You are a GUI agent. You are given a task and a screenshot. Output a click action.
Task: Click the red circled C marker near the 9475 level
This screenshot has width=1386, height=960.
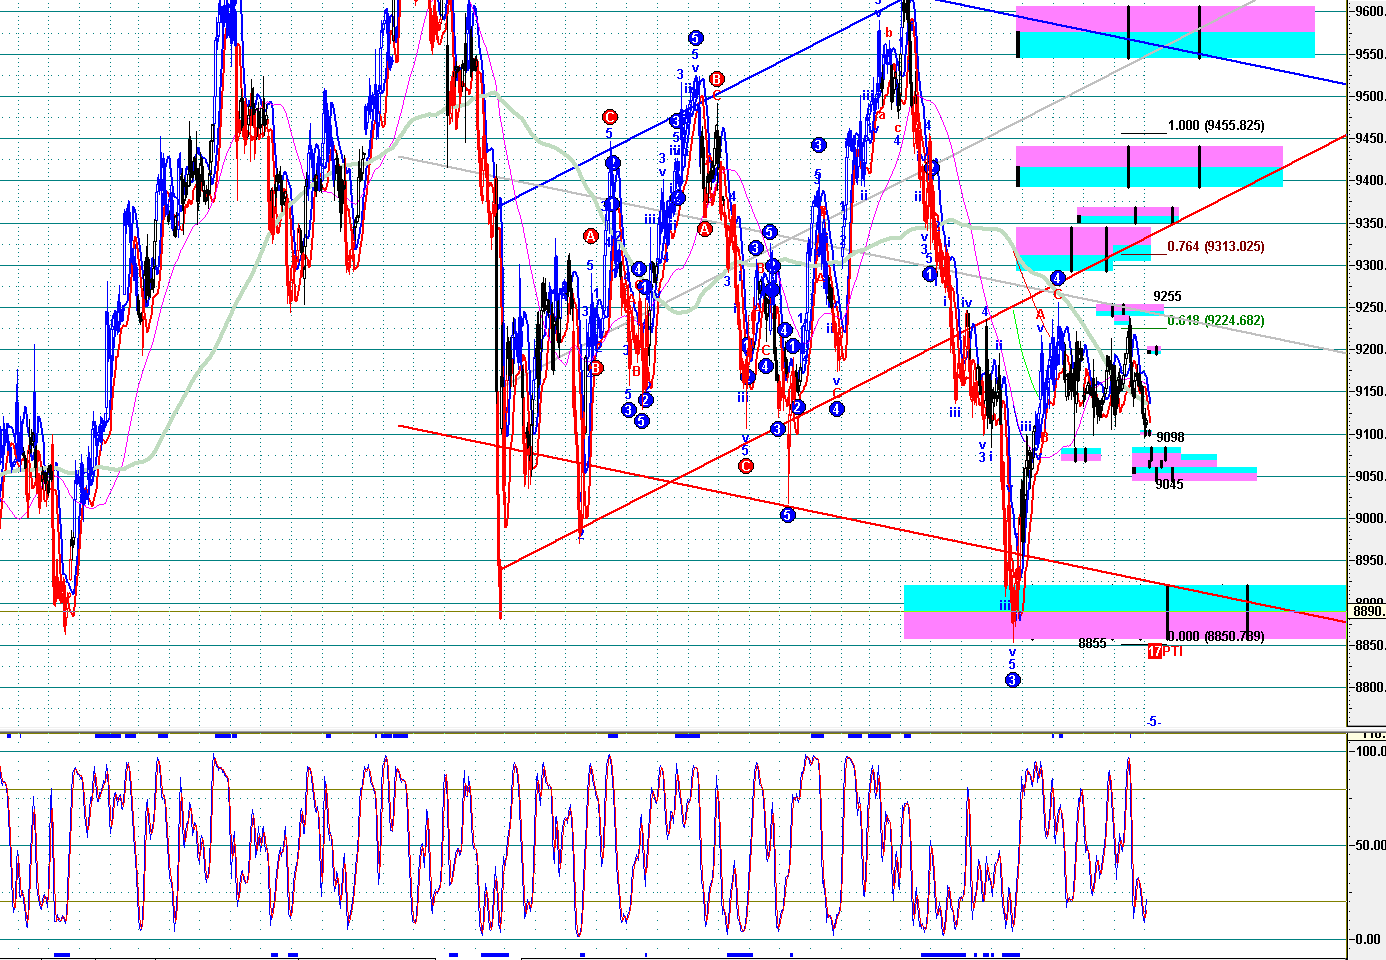point(610,117)
